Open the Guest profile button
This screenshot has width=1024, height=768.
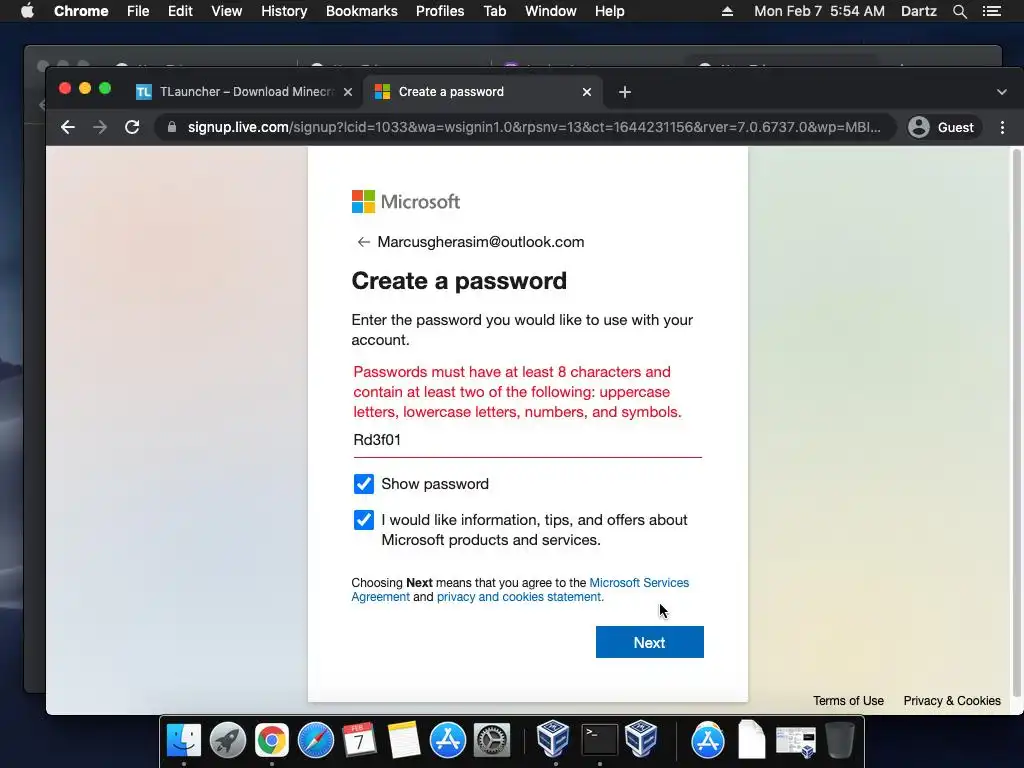(942, 127)
